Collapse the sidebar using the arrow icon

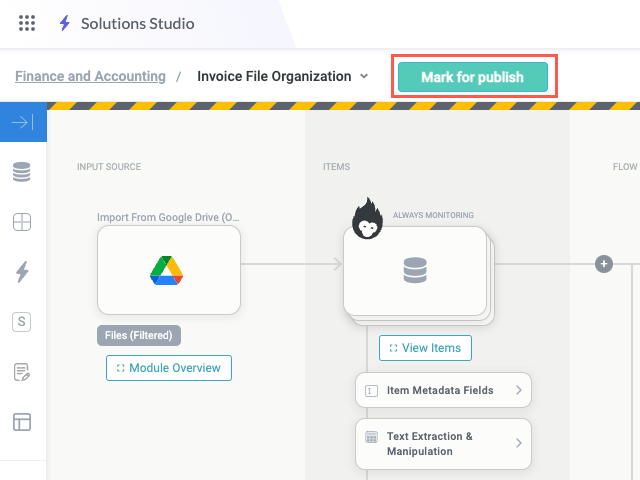click(22, 122)
